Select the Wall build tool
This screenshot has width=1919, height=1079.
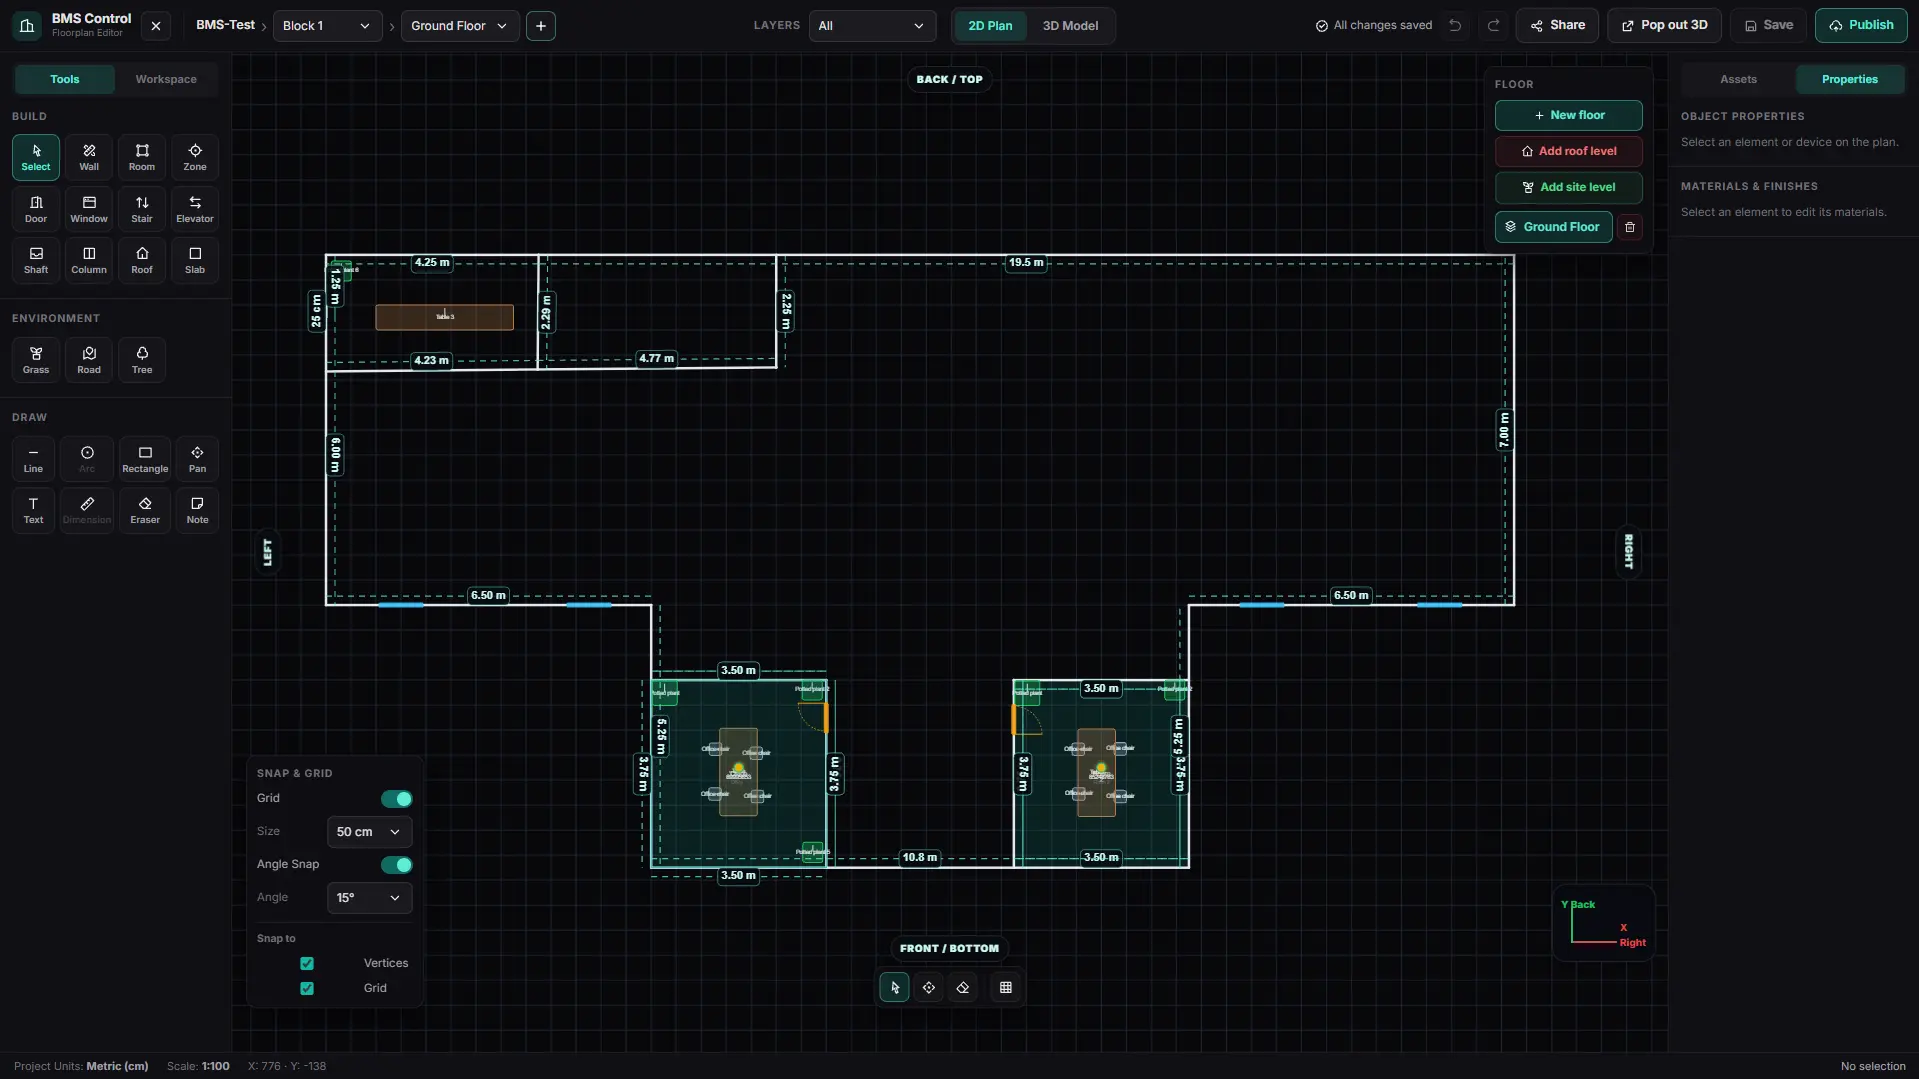[89, 157]
